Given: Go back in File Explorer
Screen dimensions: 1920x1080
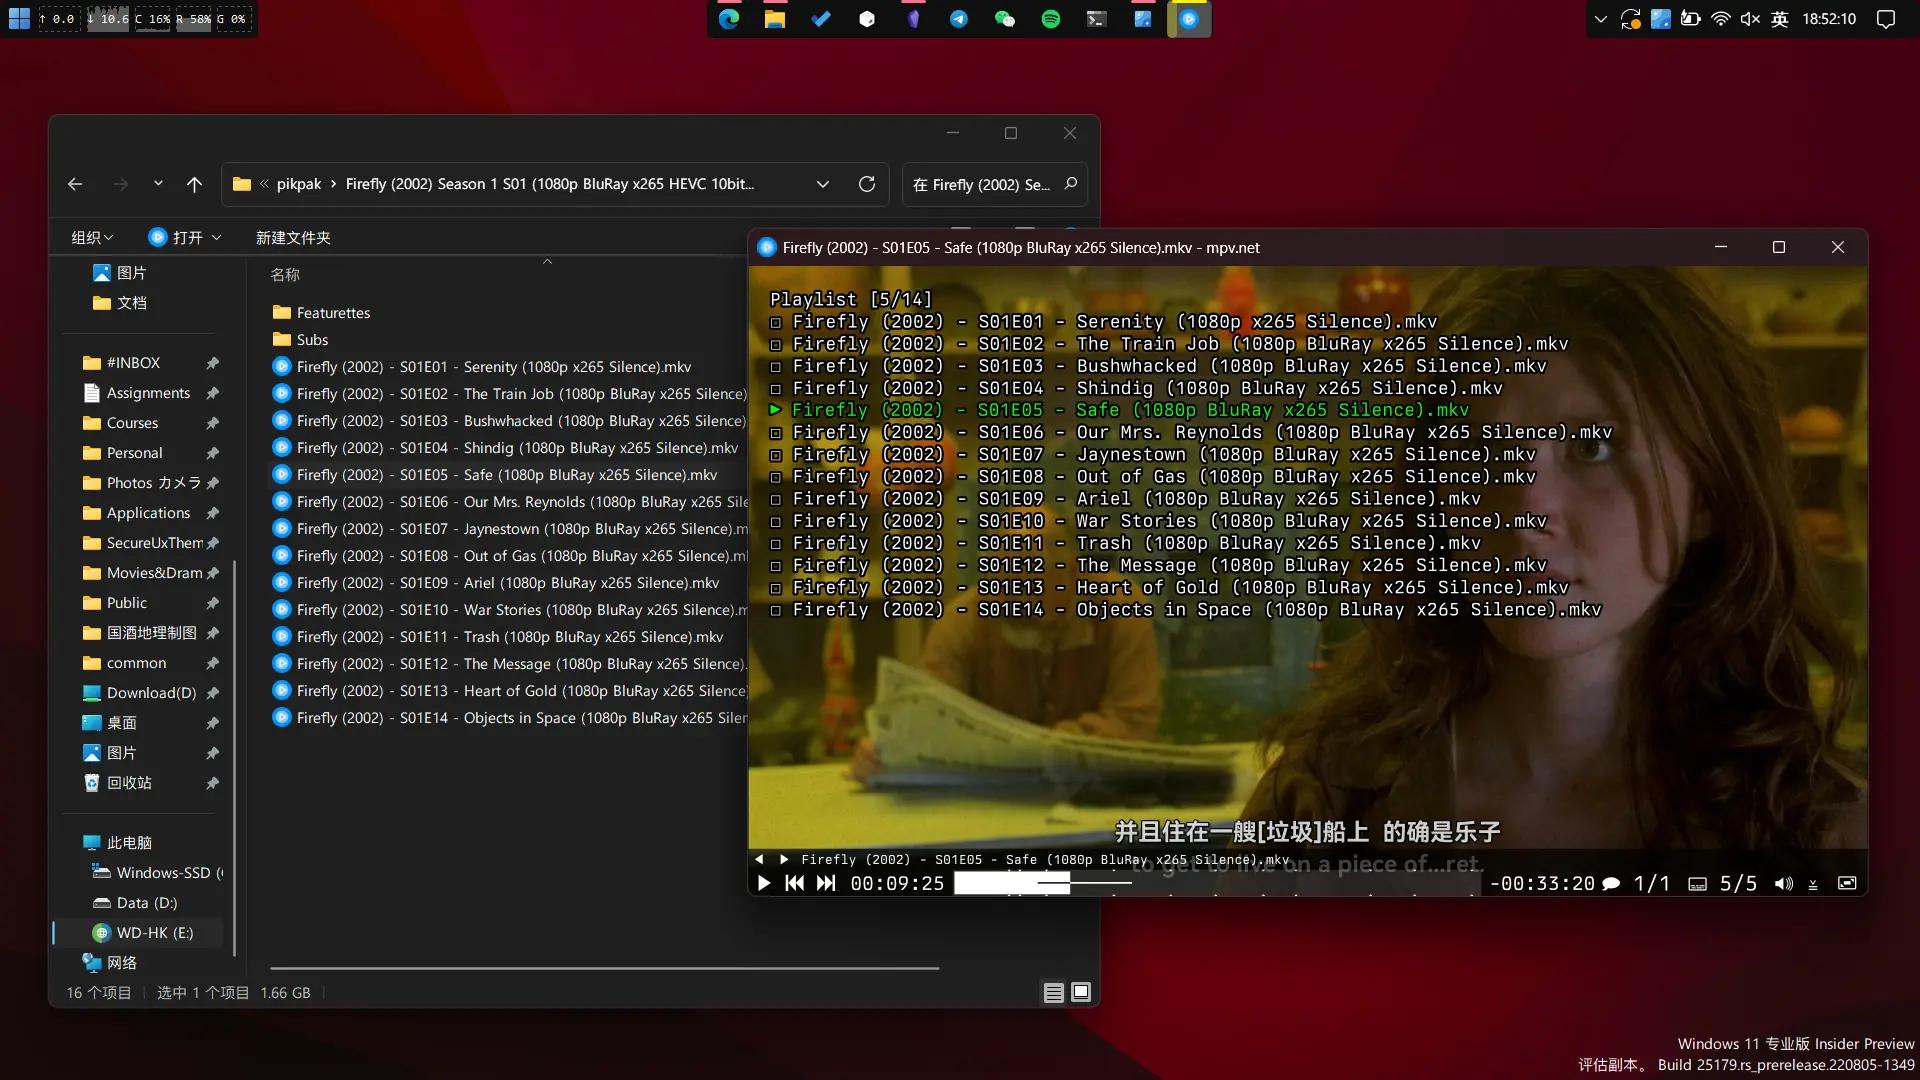Looking at the screenshot, I should point(75,184).
